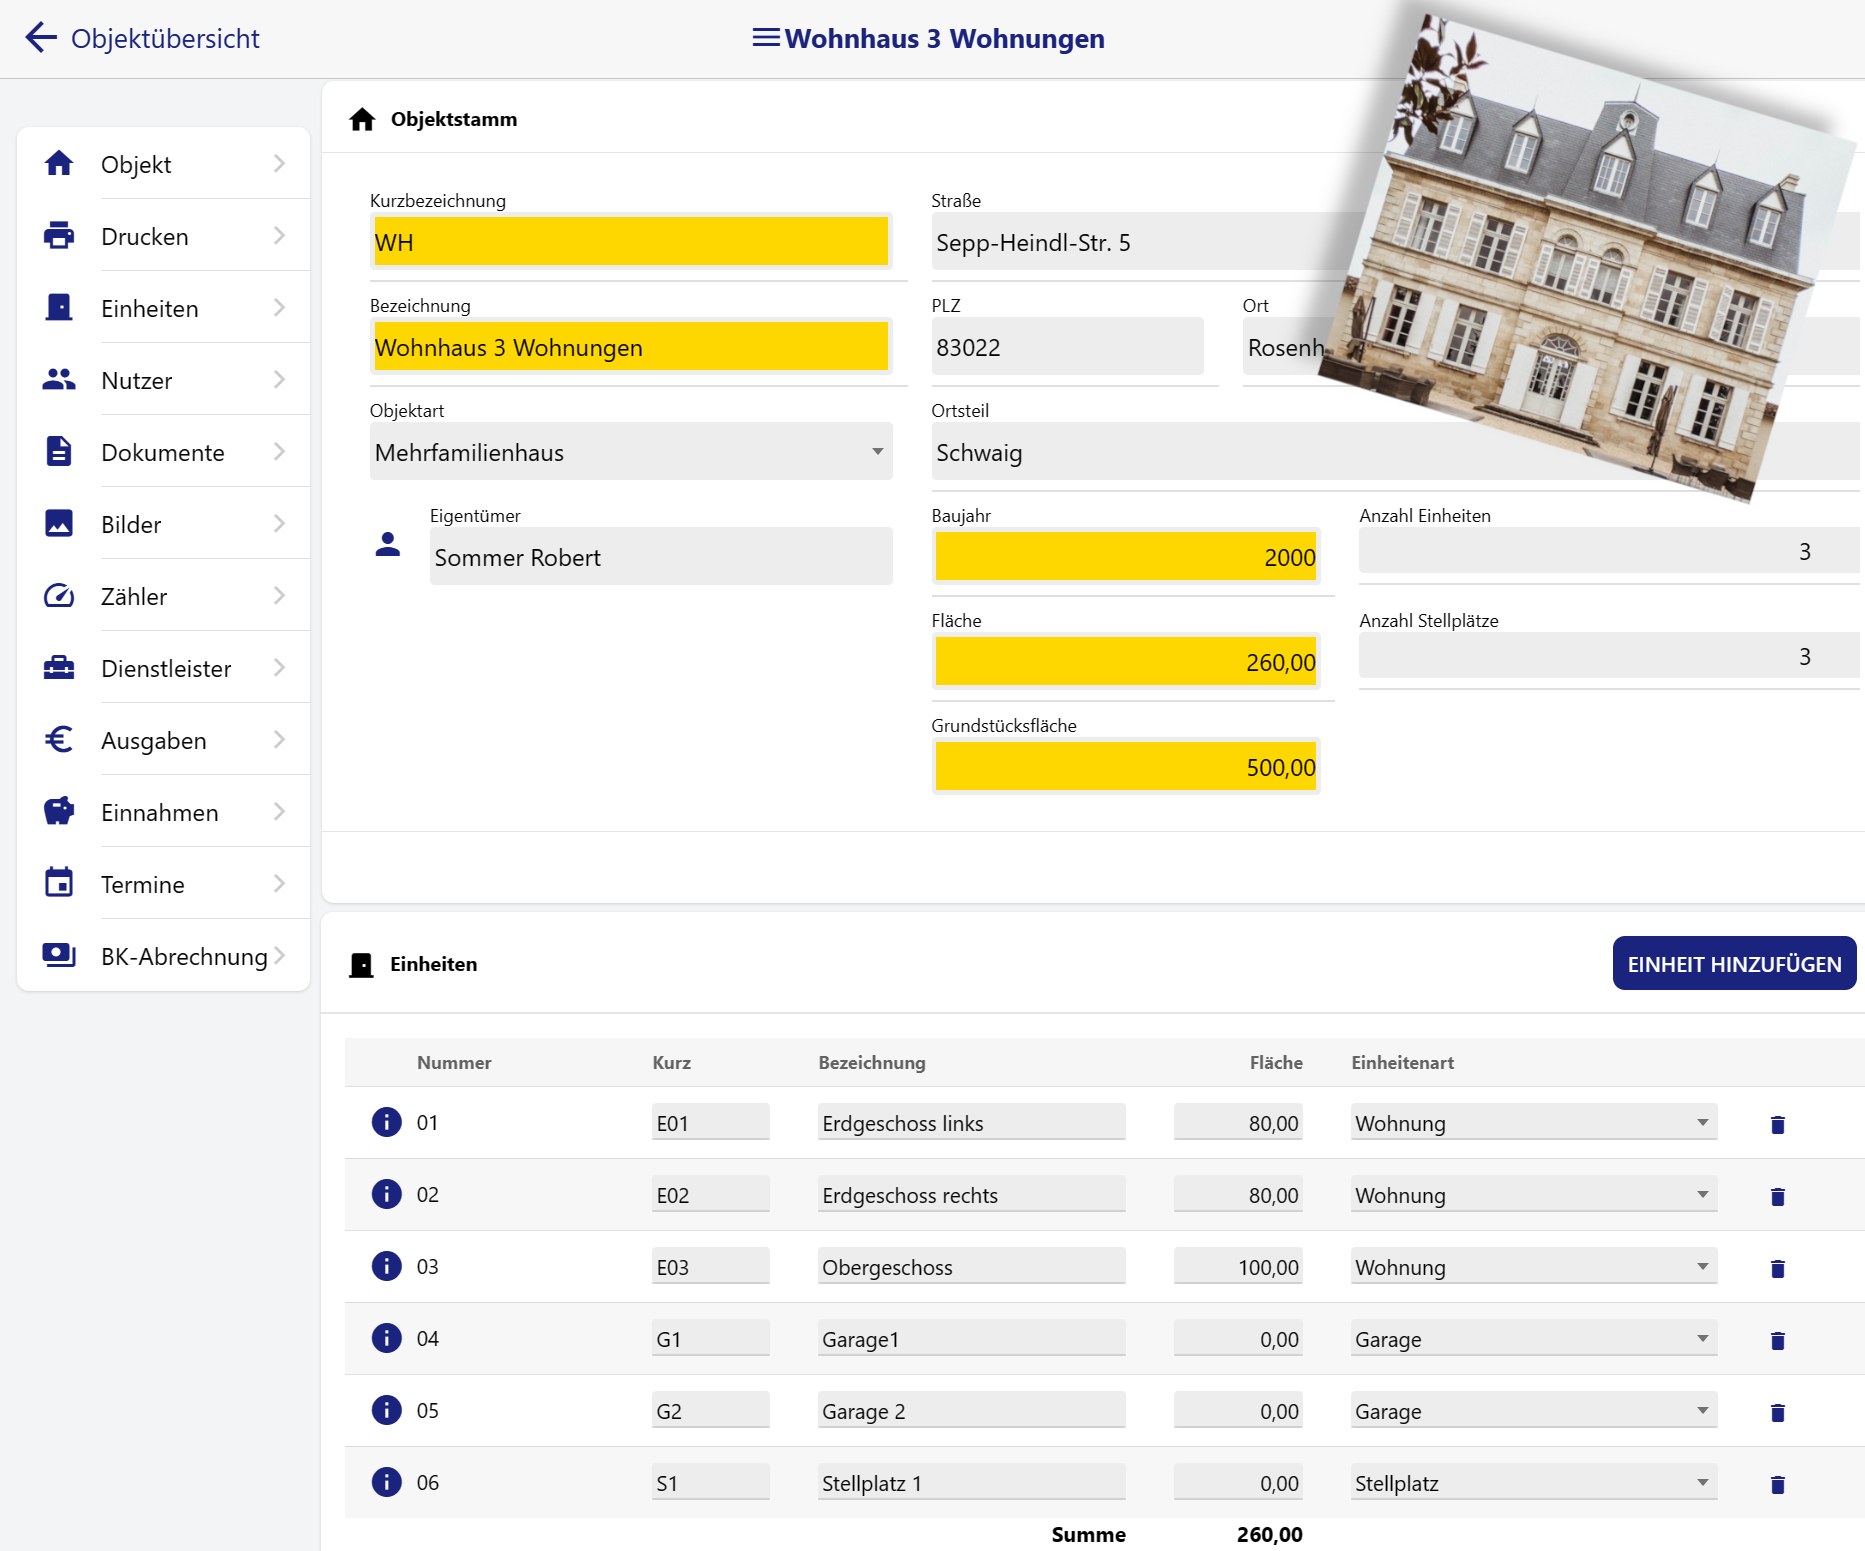Open Einheitenart dropdown for Erdgeschoss links
This screenshot has height=1551, width=1865.
pyautogui.click(x=1534, y=1122)
